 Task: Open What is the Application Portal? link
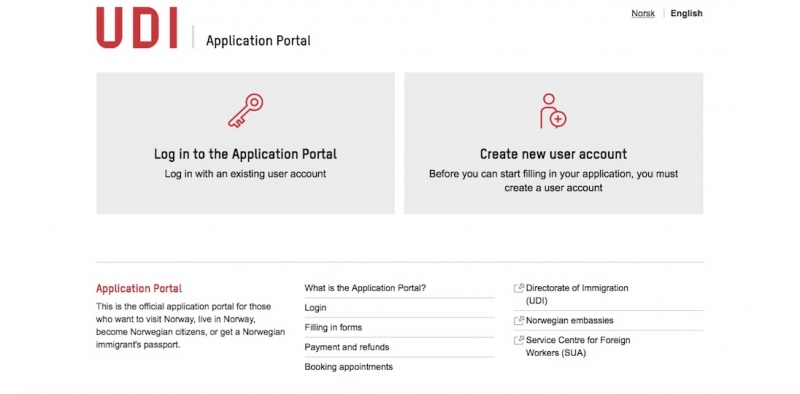(365, 288)
